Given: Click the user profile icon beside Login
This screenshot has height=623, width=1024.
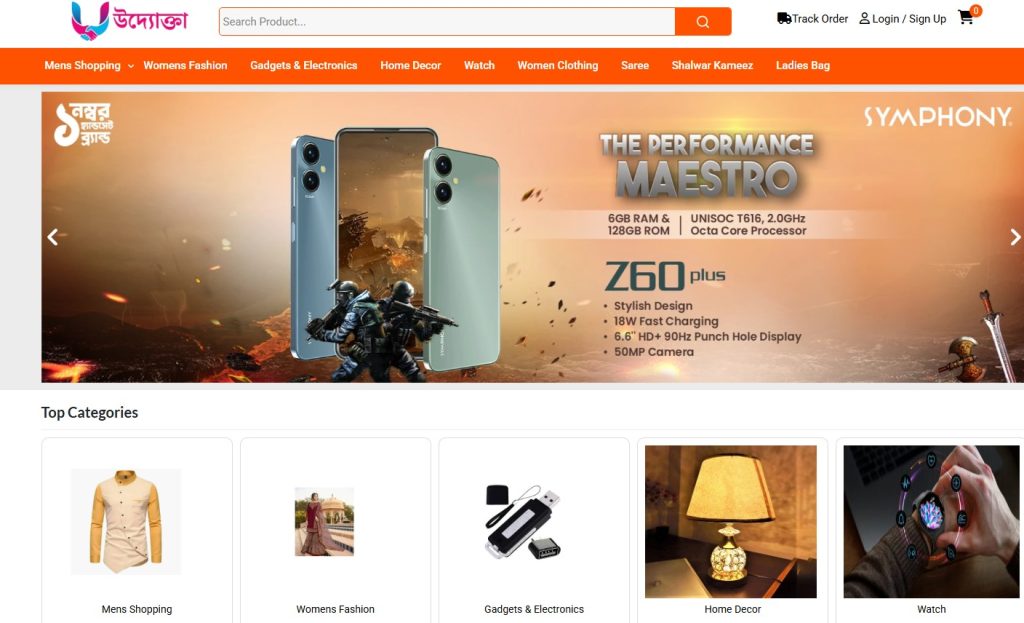Looking at the screenshot, I should [x=864, y=18].
